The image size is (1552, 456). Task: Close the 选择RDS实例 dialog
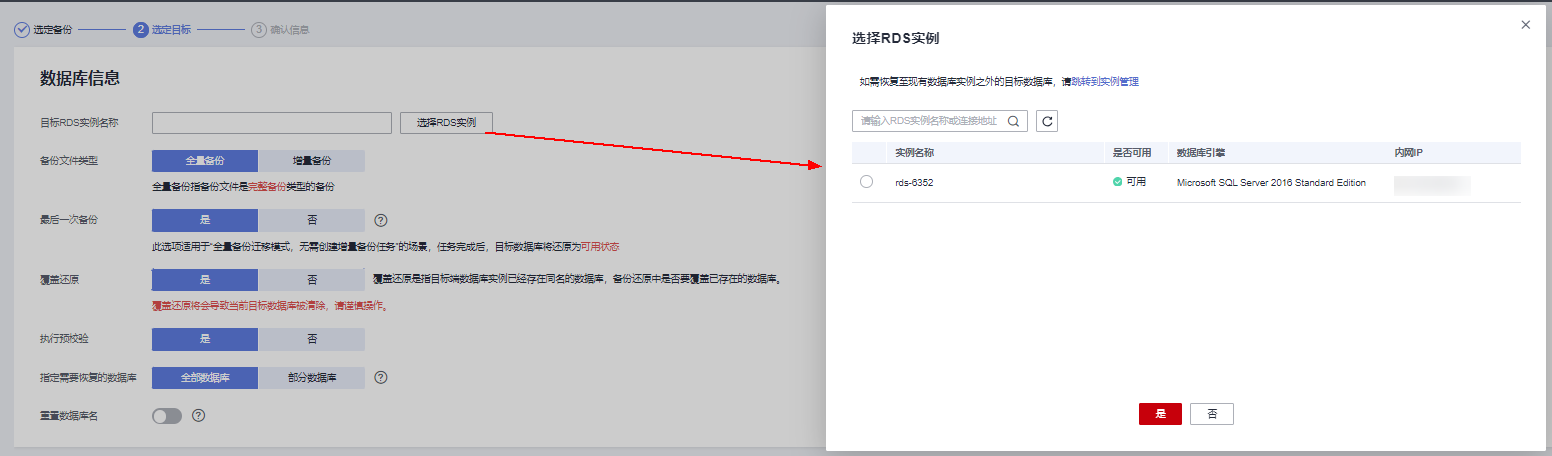1525,25
